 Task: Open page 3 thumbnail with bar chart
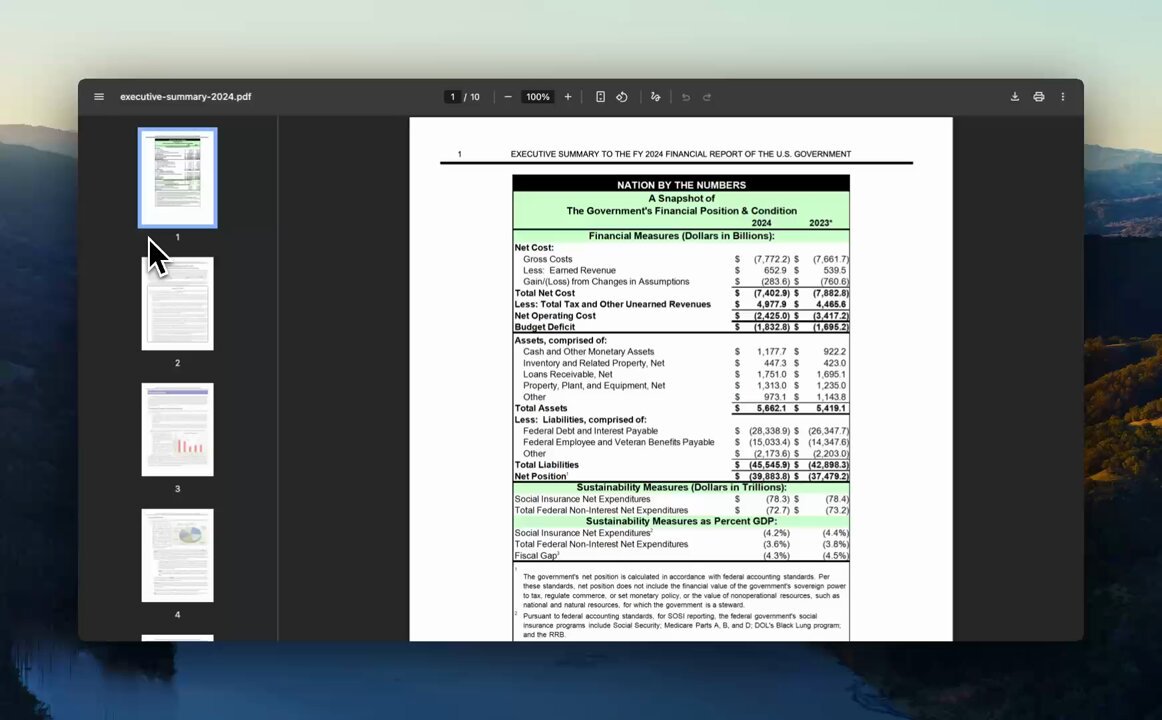[x=177, y=429]
